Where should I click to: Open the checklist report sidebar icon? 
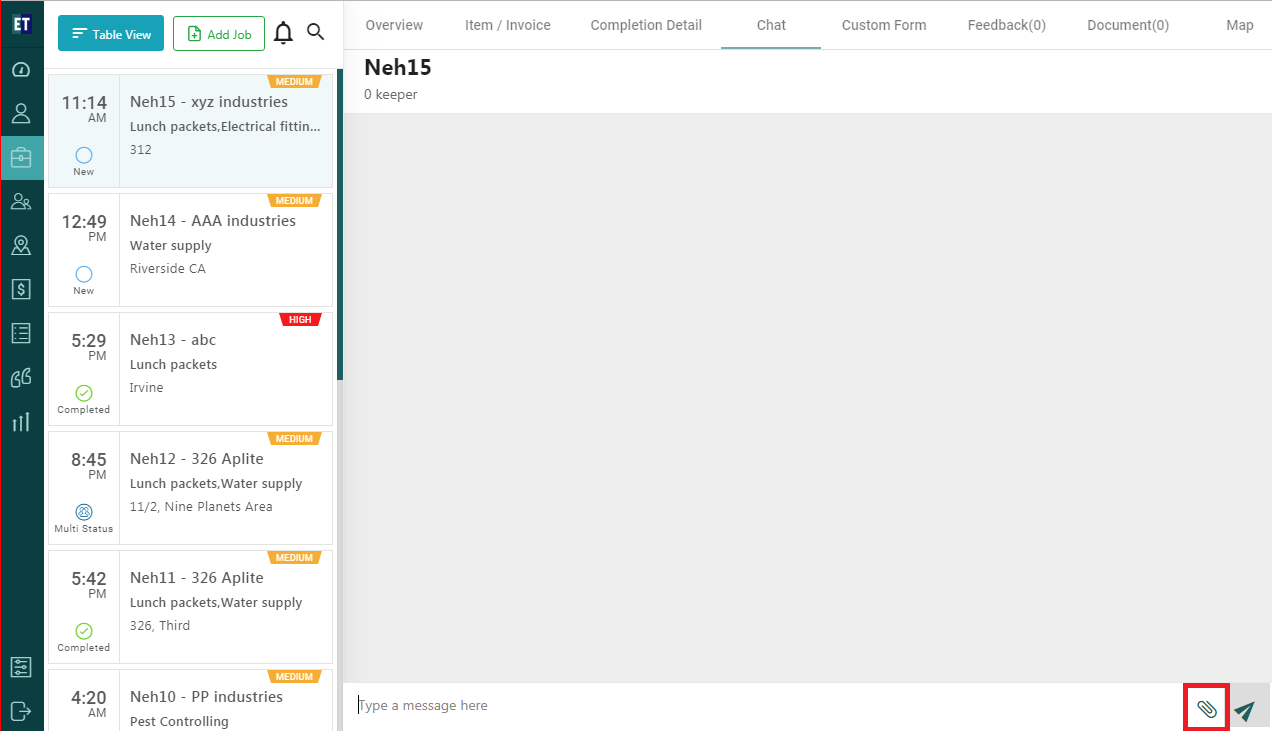pyautogui.click(x=21, y=333)
